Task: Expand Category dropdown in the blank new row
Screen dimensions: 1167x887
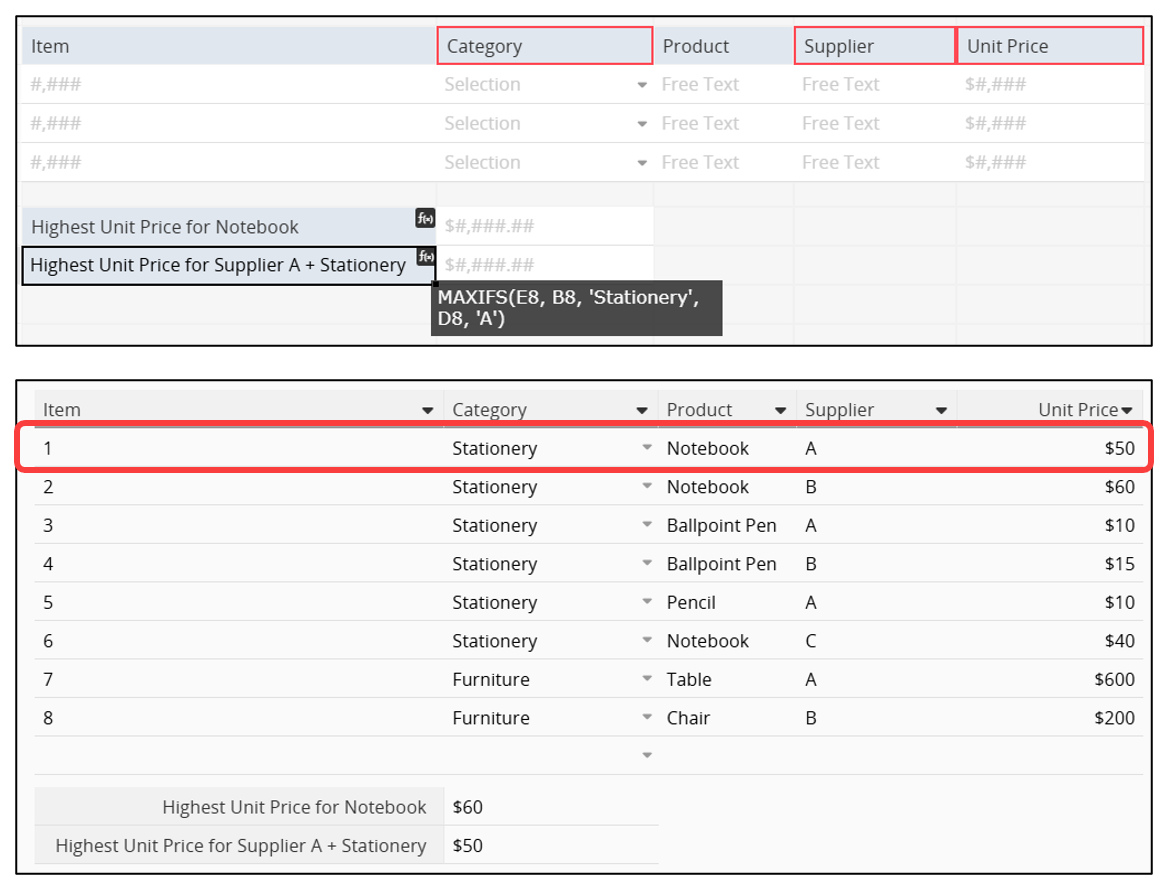Action: point(647,755)
